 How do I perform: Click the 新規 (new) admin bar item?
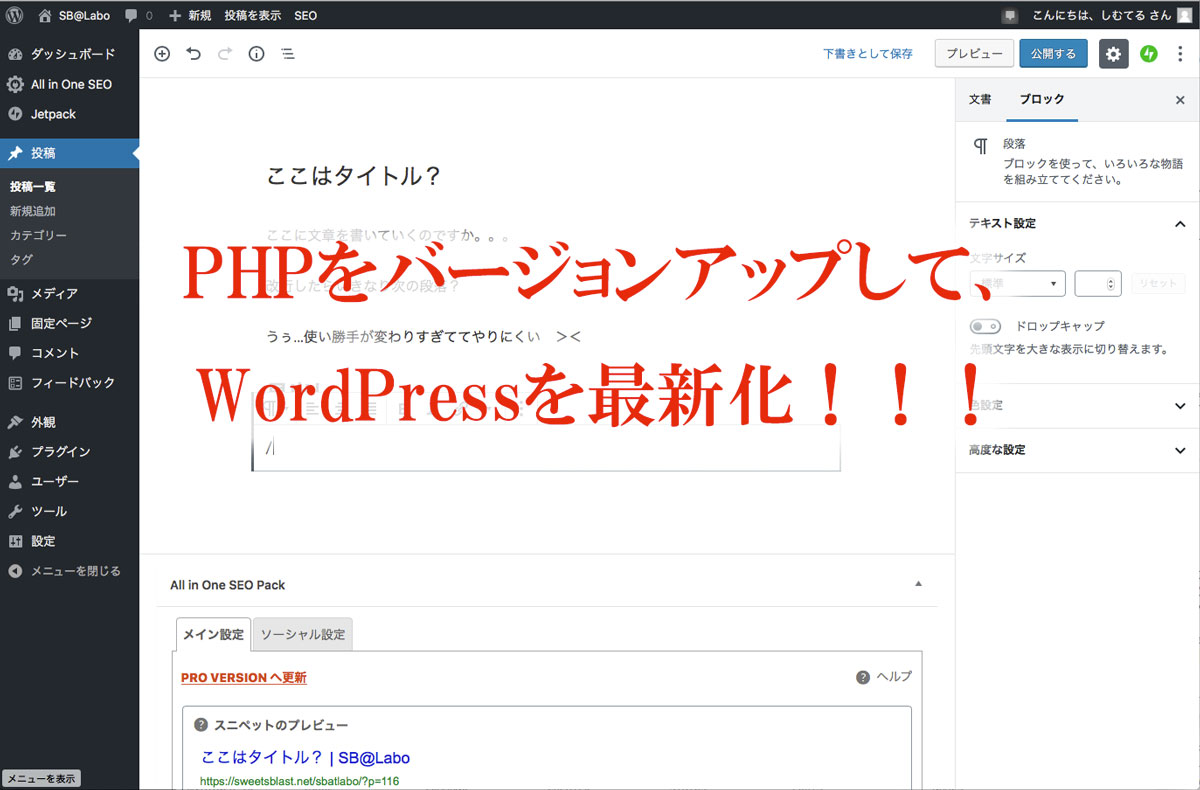pos(190,15)
